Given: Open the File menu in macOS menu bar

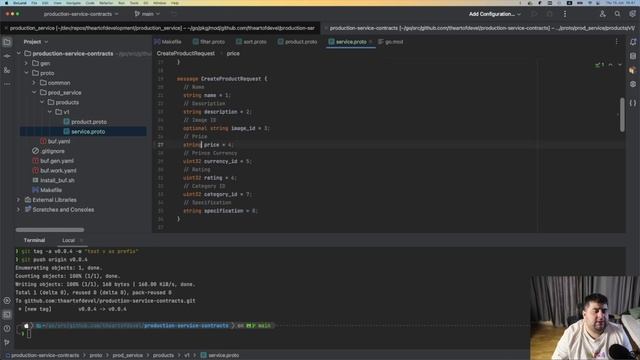Looking at the screenshot, I should 34,3.
